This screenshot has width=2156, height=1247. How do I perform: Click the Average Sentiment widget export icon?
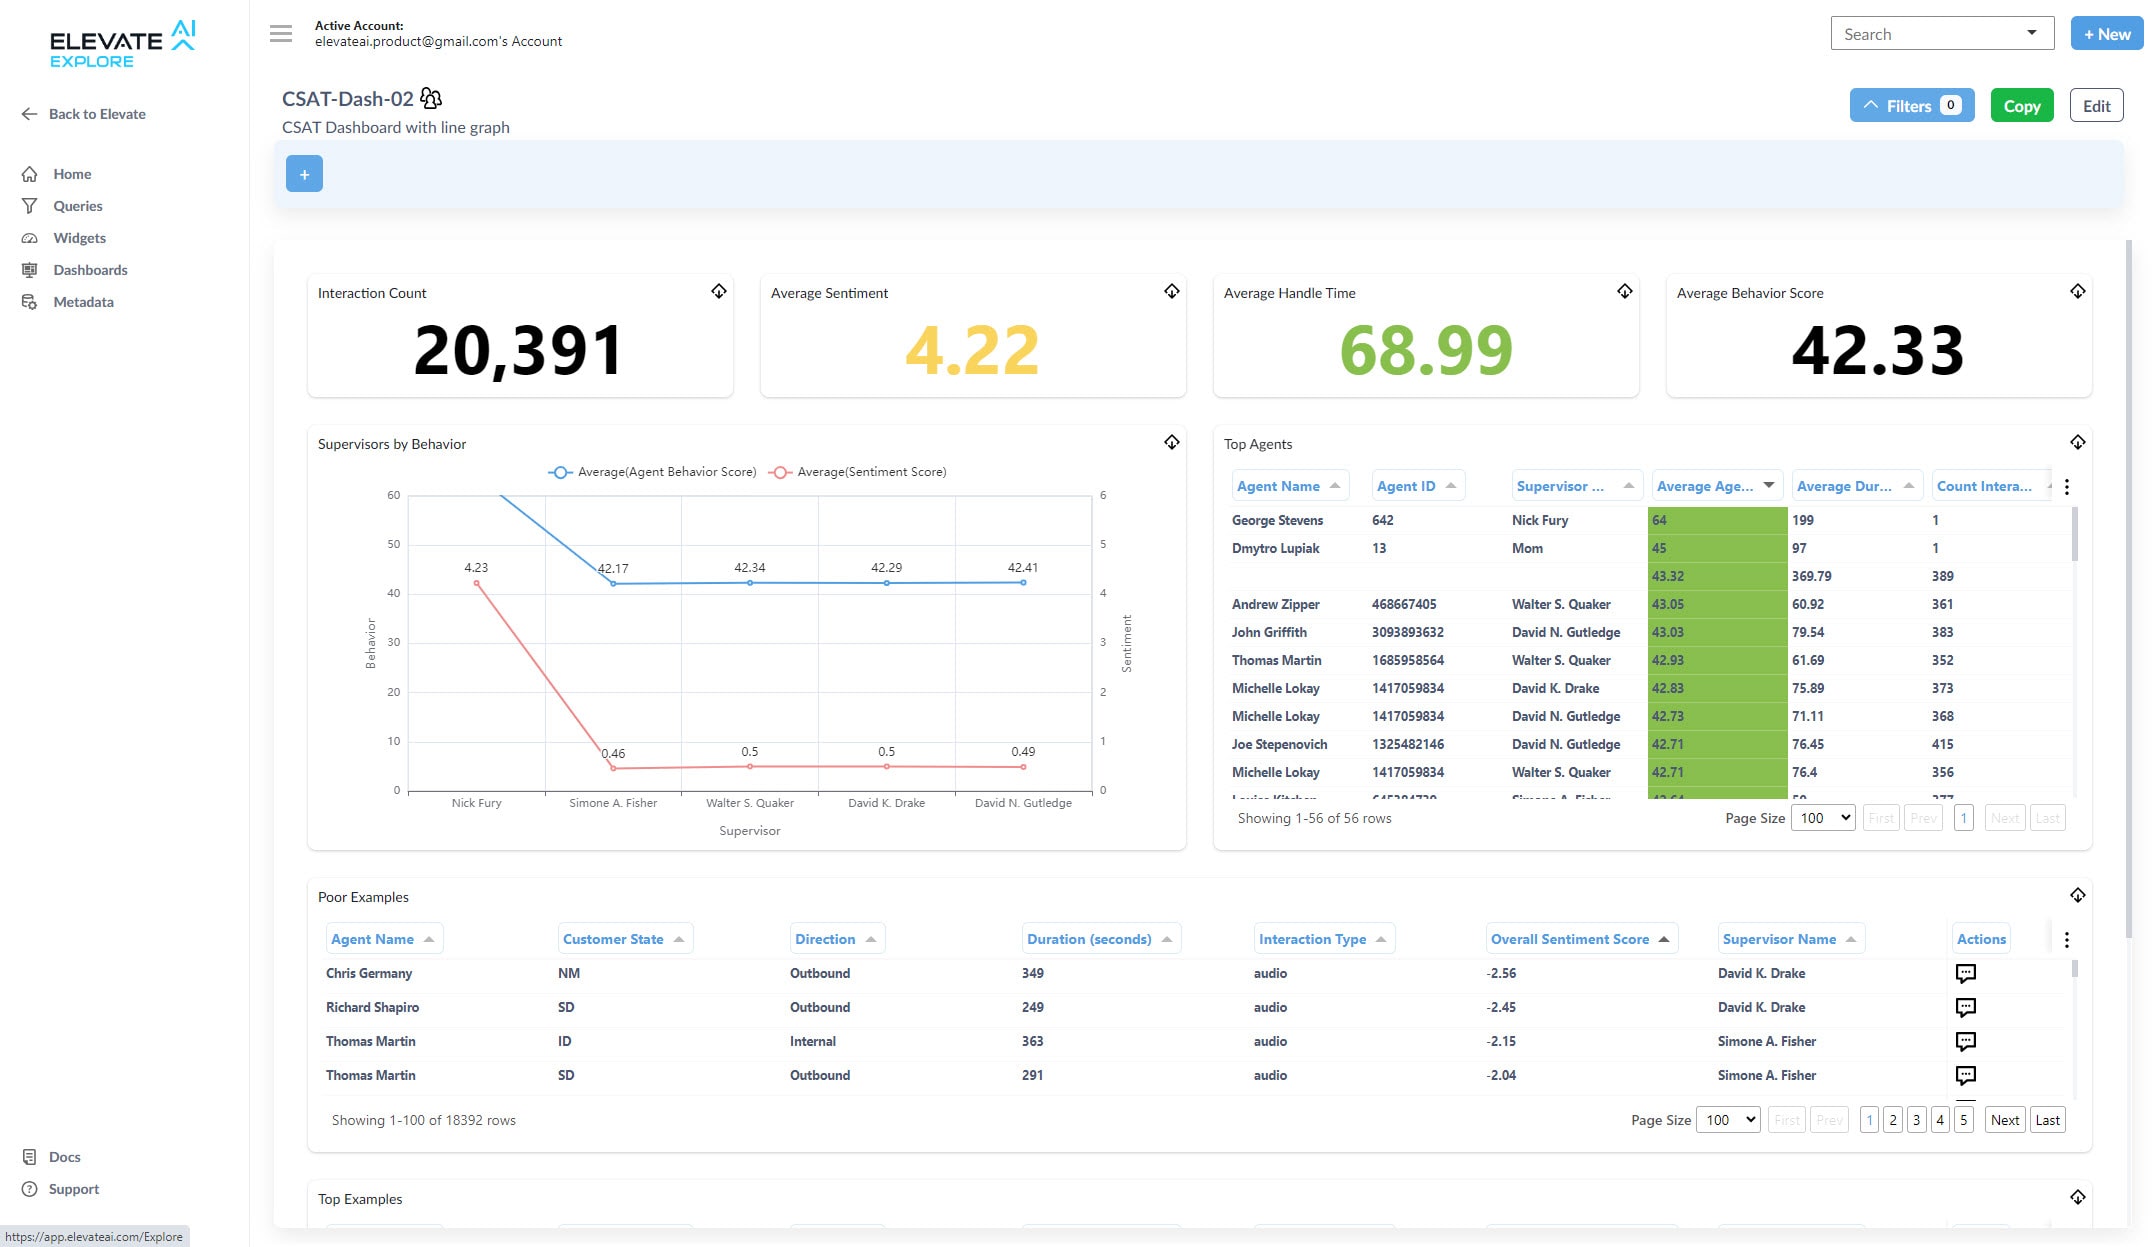tap(1172, 291)
